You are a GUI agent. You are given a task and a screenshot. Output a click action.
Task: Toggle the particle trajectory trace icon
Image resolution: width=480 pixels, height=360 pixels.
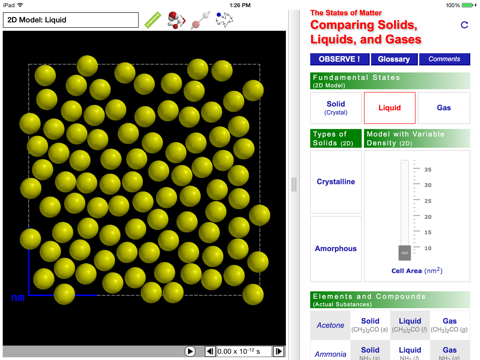tap(224, 19)
